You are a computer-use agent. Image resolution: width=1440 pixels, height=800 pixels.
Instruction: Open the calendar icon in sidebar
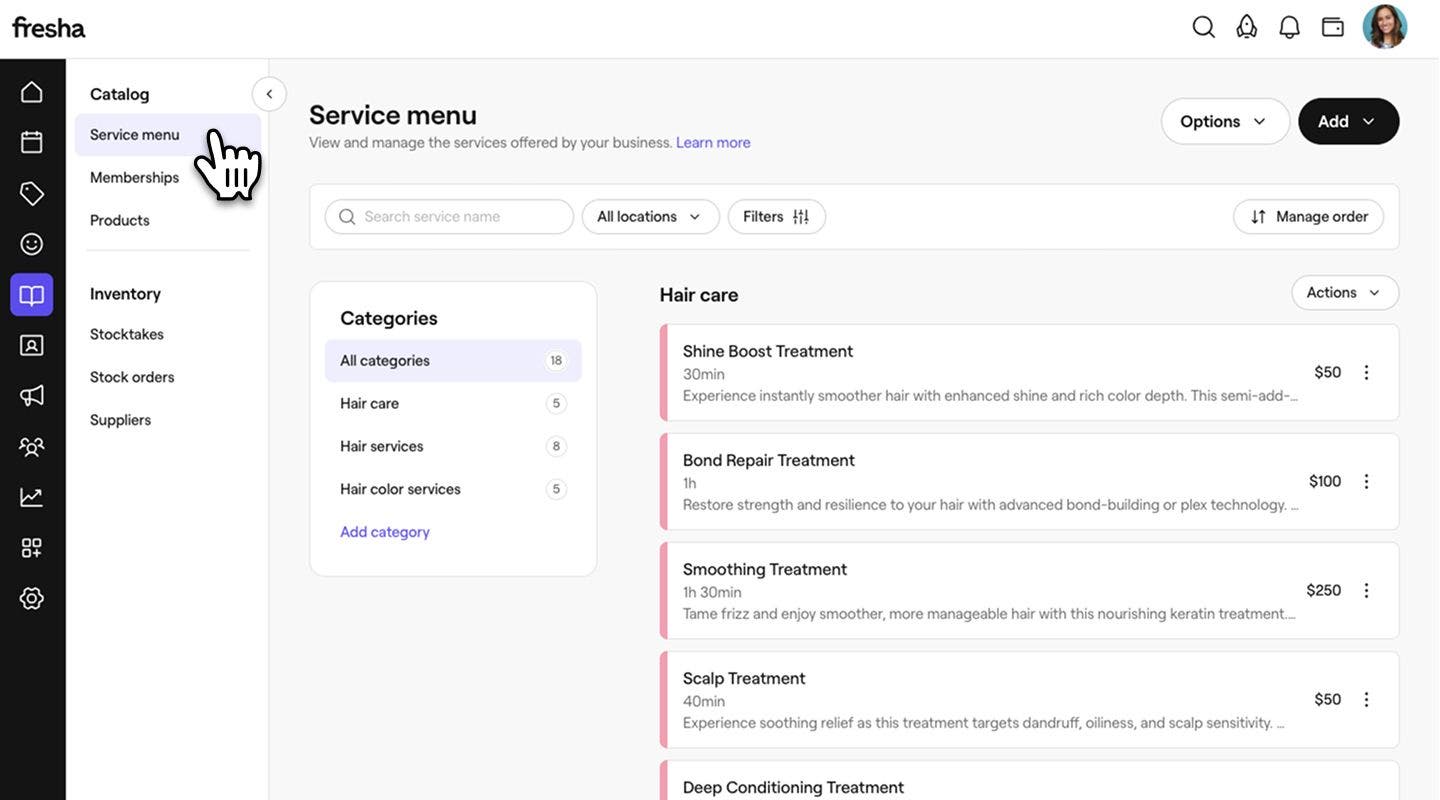32,142
